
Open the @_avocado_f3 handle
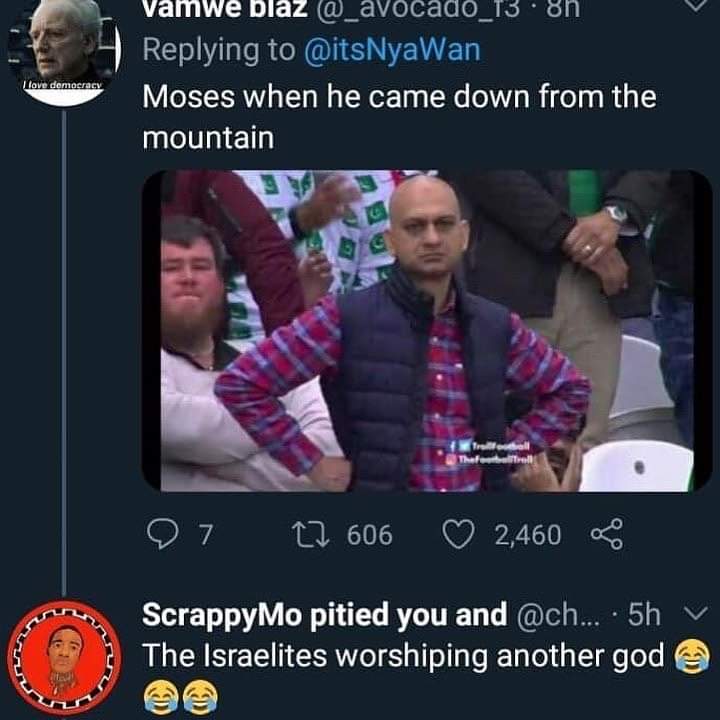click(418, 9)
